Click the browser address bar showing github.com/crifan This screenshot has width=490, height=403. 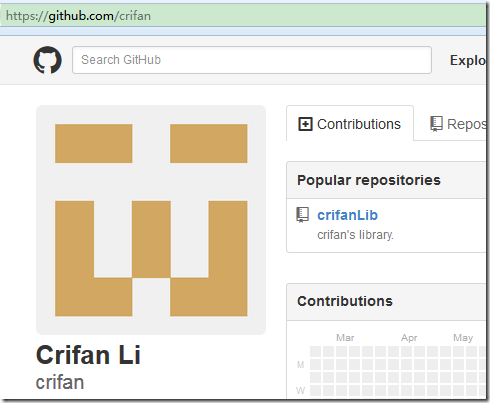[x=243, y=16]
